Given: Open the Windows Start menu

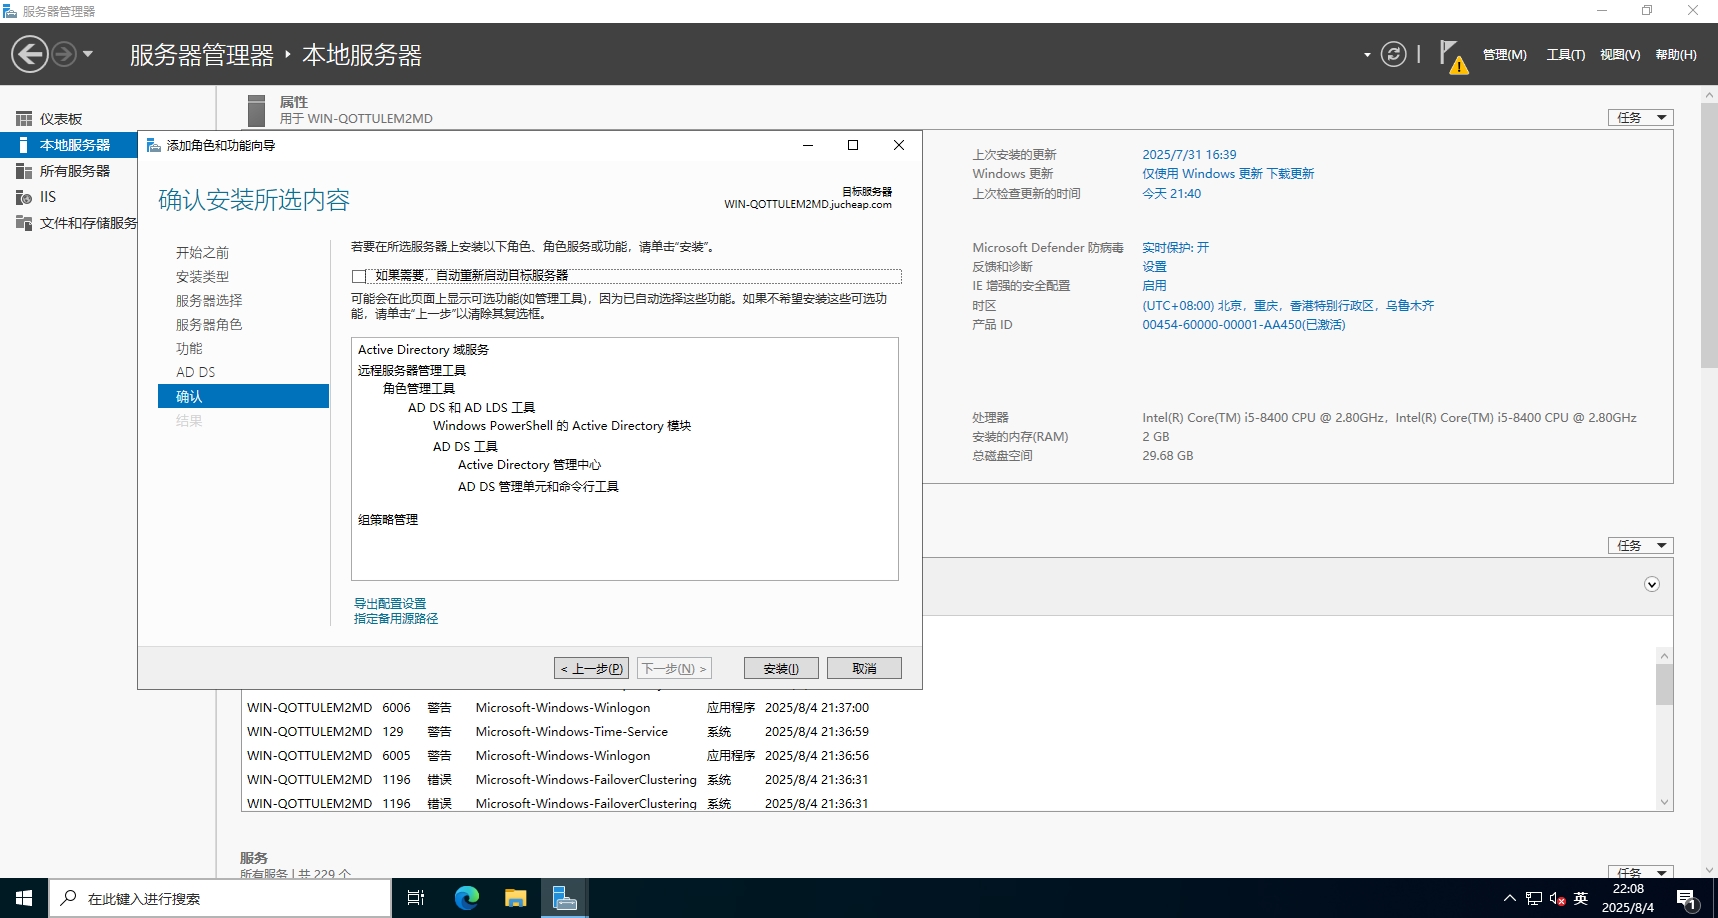Looking at the screenshot, I should point(24,898).
